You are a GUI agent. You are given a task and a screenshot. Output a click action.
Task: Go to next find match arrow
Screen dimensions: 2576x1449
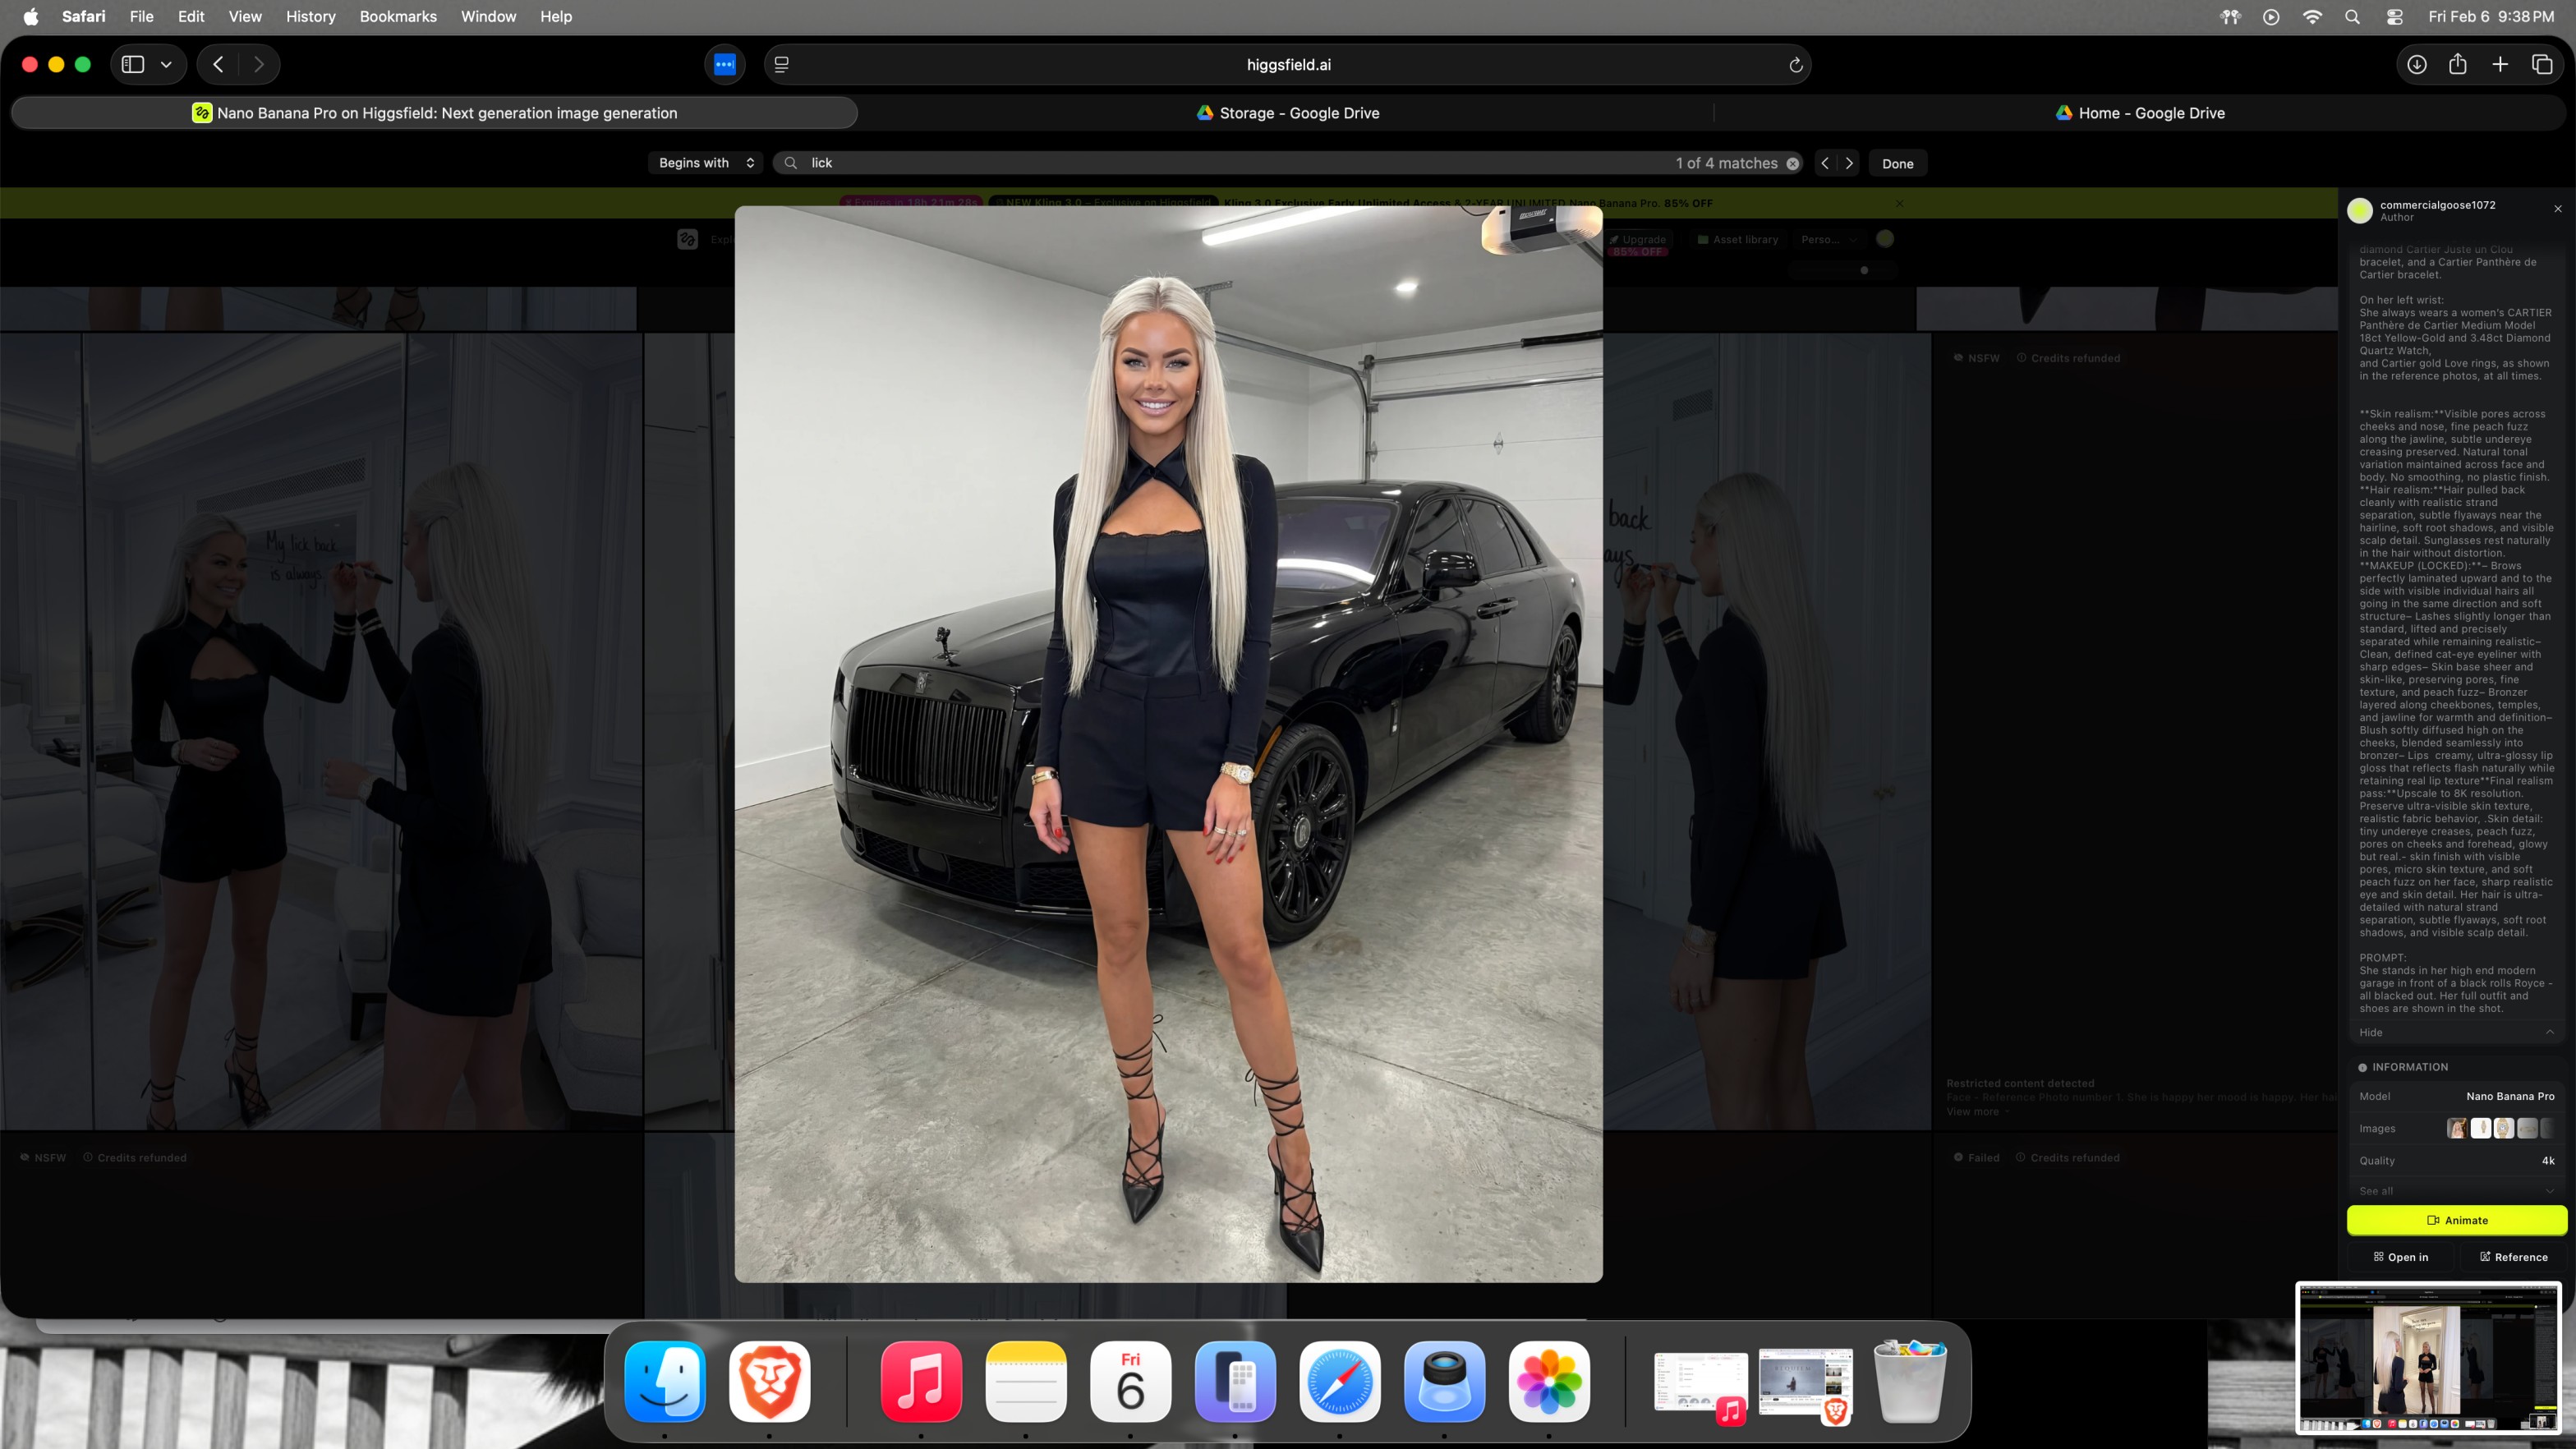click(1849, 163)
